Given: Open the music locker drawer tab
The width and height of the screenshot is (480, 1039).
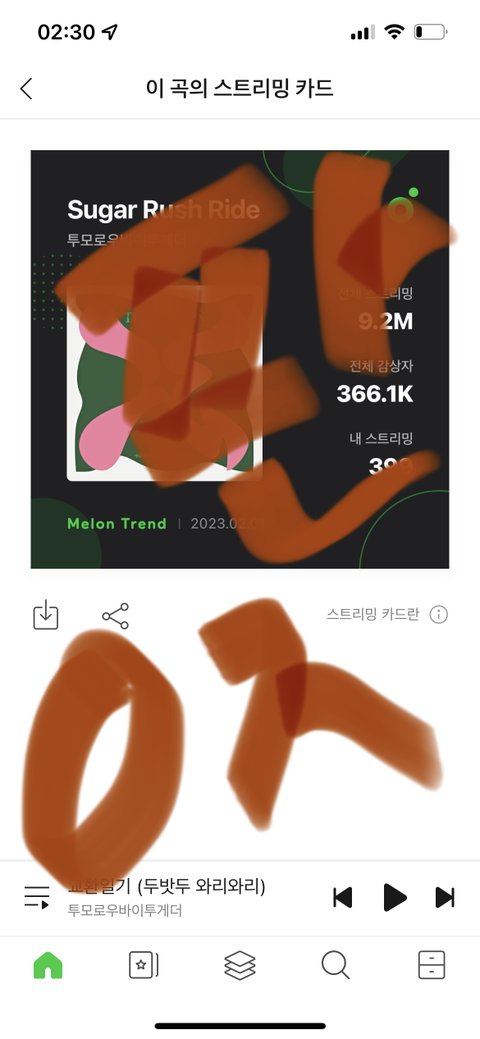Looking at the screenshot, I should tap(432, 965).
